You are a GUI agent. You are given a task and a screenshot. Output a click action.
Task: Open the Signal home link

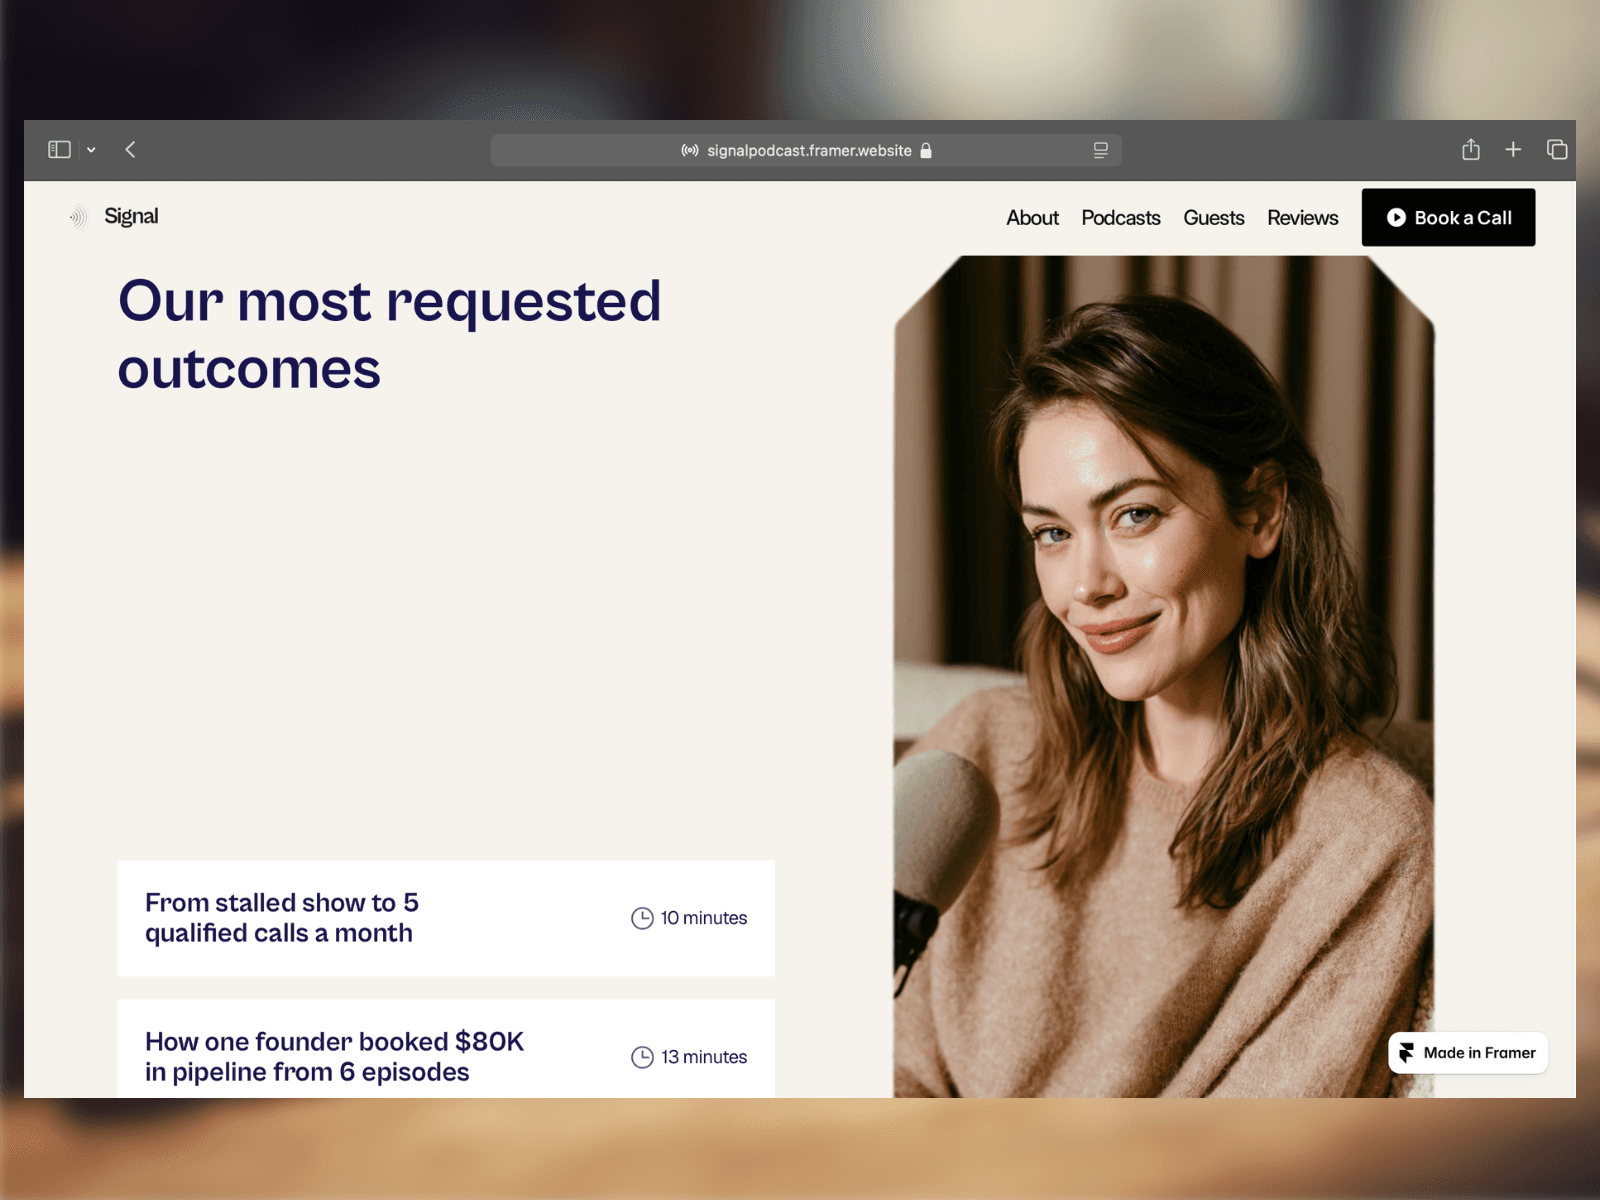click(131, 216)
